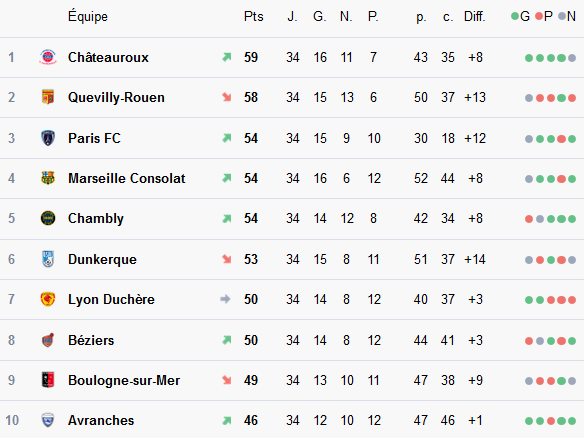Sort the table by Pts column
This screenshot has width=584, height=438.
pos(254,16)
